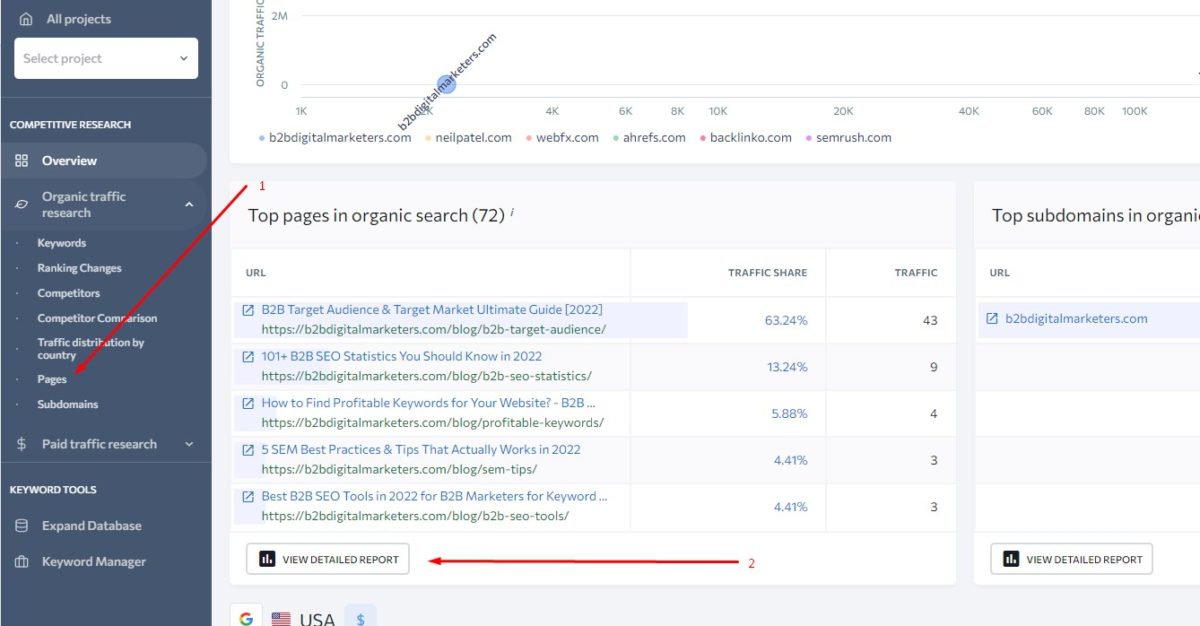The width and height of the screenshot is (1200, 626).
Task: Open the 101+ B2B SEO Statistics article link
Action: pos(401,356)
